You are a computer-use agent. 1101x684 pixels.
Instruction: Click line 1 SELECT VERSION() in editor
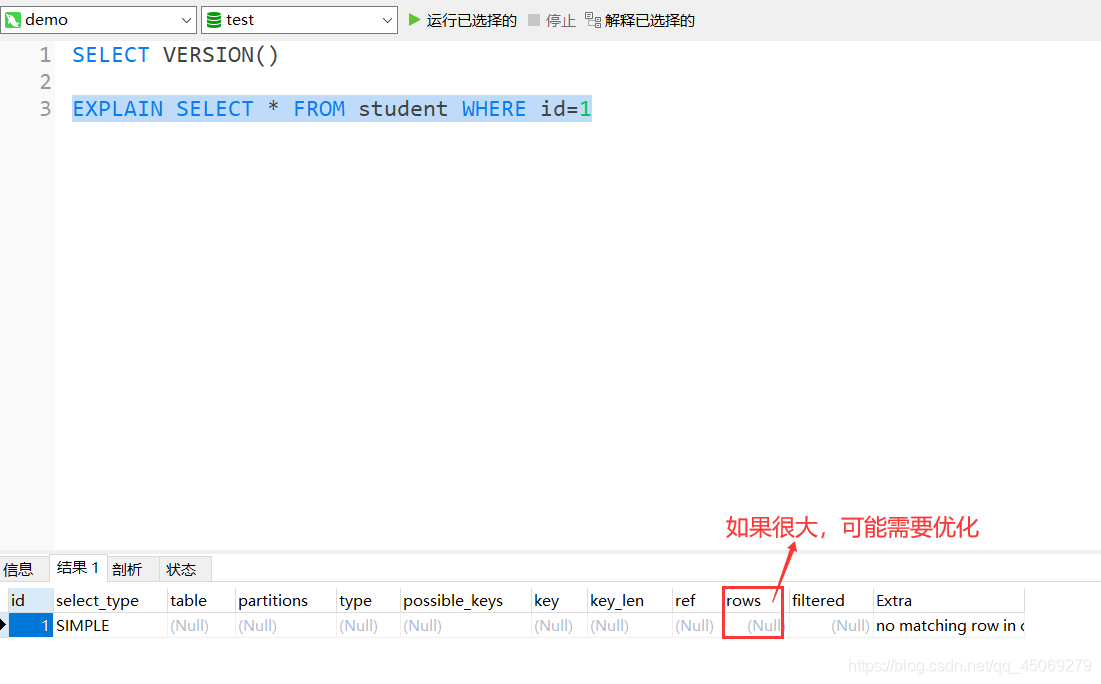point(176,55)
